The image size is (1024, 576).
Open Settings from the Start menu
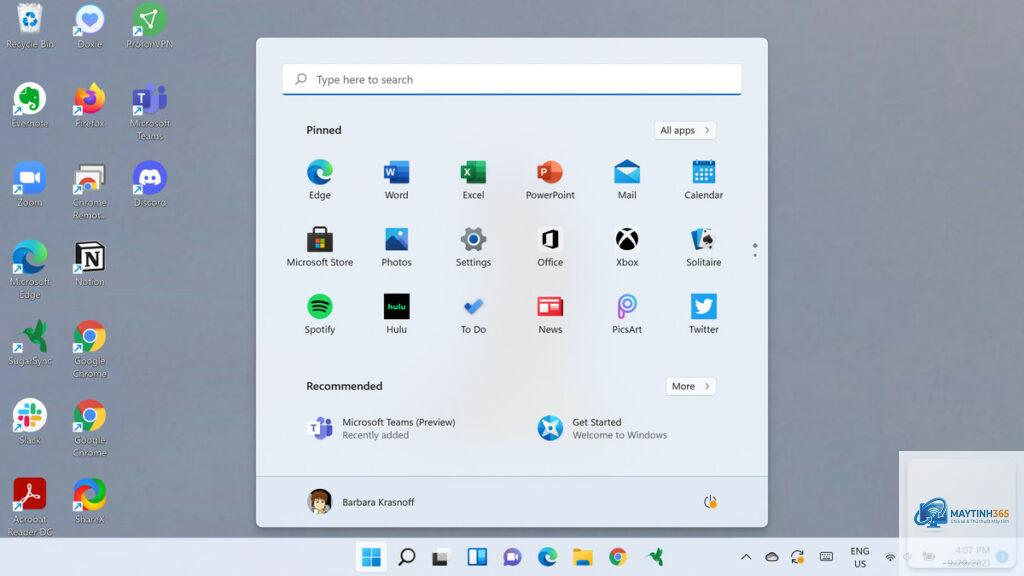(x=473, y=246)
